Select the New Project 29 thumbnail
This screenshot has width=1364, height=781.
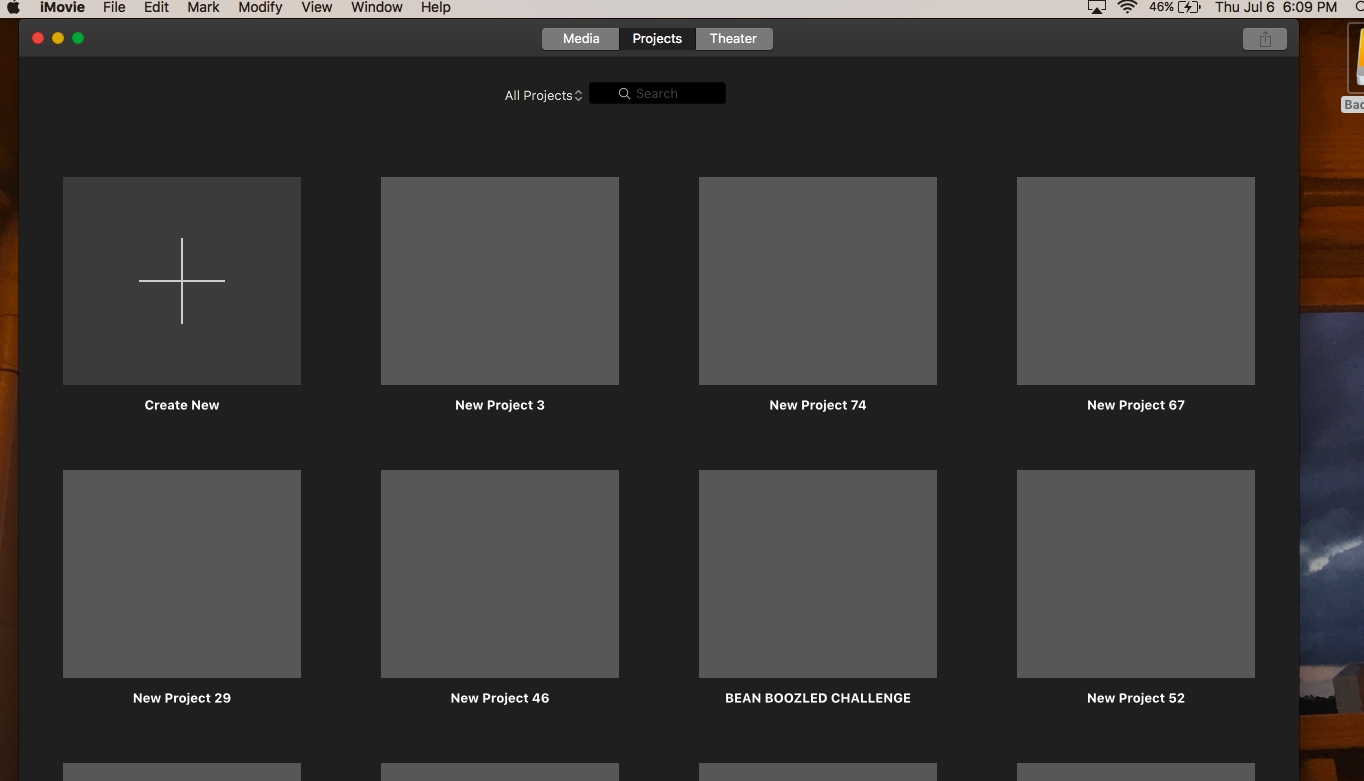click(x=182, y=574)
